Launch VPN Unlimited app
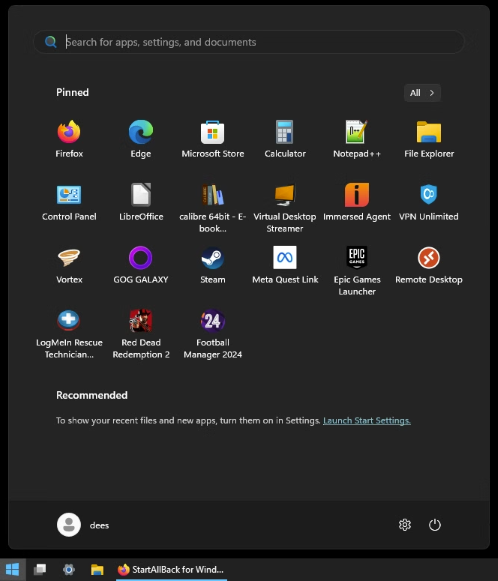This screenshot has height=581, width=498. 429,202
